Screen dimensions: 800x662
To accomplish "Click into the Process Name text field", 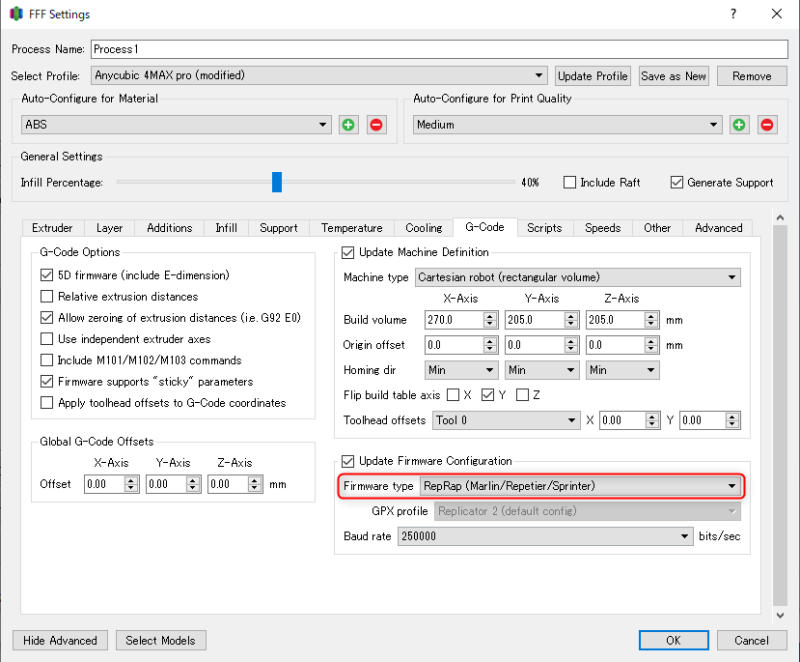I will click(439, 49).
